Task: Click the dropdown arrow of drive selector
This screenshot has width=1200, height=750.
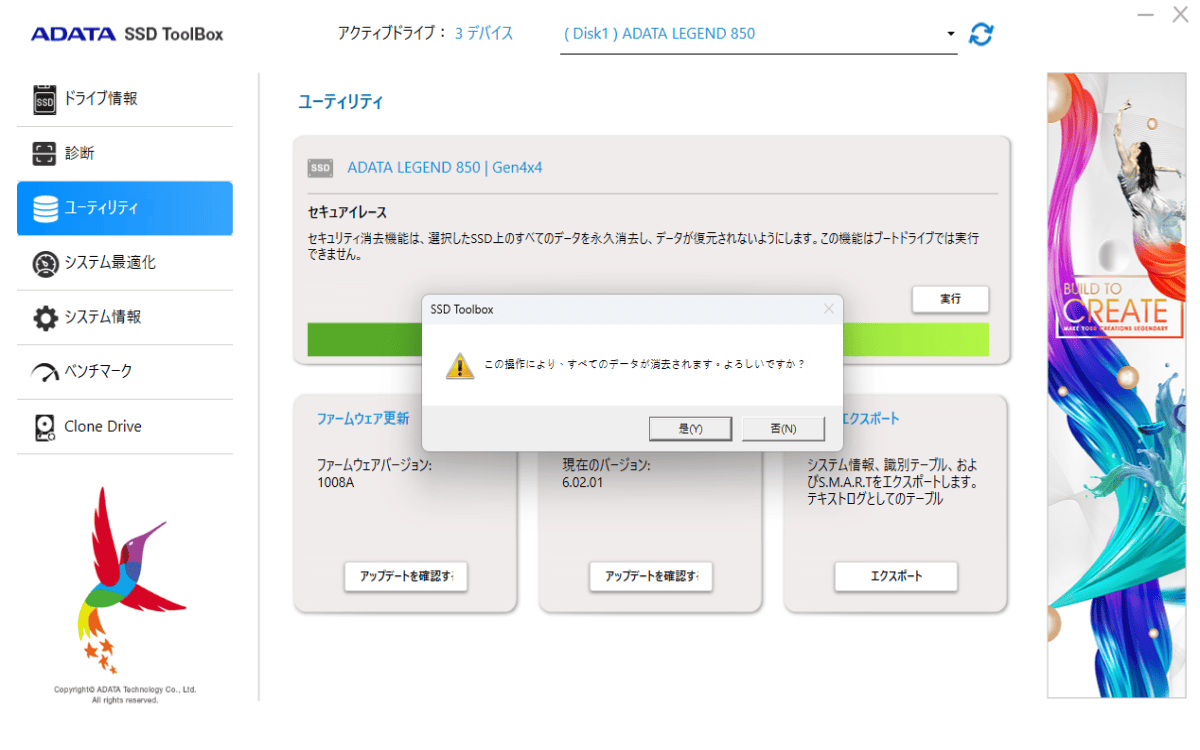Action: click(x=950, y=34)
